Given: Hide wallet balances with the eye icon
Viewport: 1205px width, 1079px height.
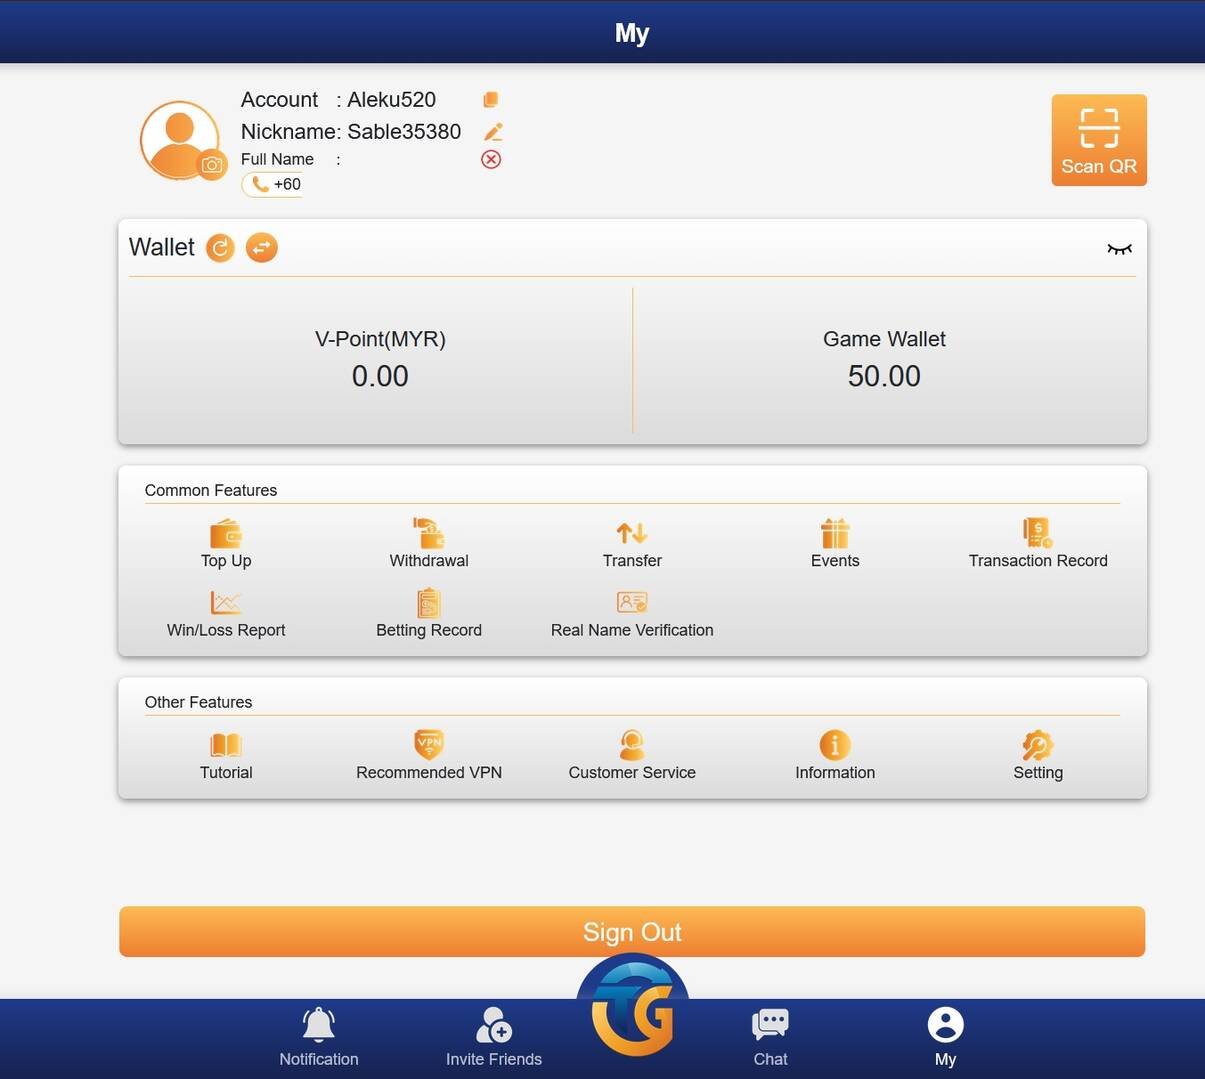Looking at the screenshot, I should coord(1119,249).
